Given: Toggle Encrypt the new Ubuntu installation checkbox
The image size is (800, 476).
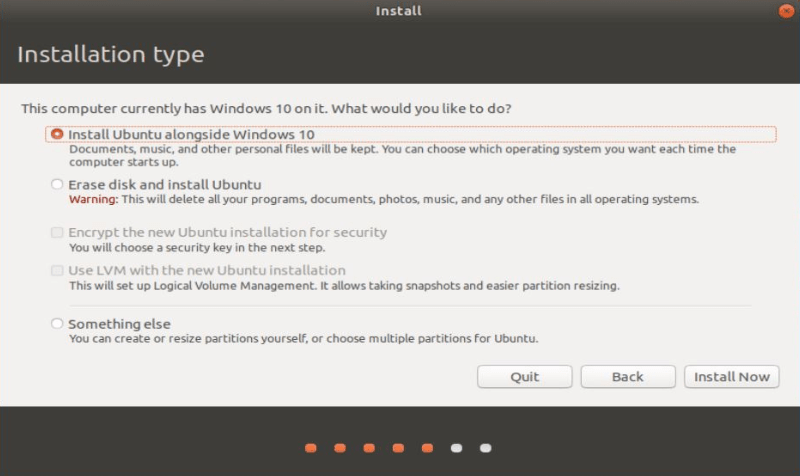Looking at the screenshot, I should [x=57, y=233].
